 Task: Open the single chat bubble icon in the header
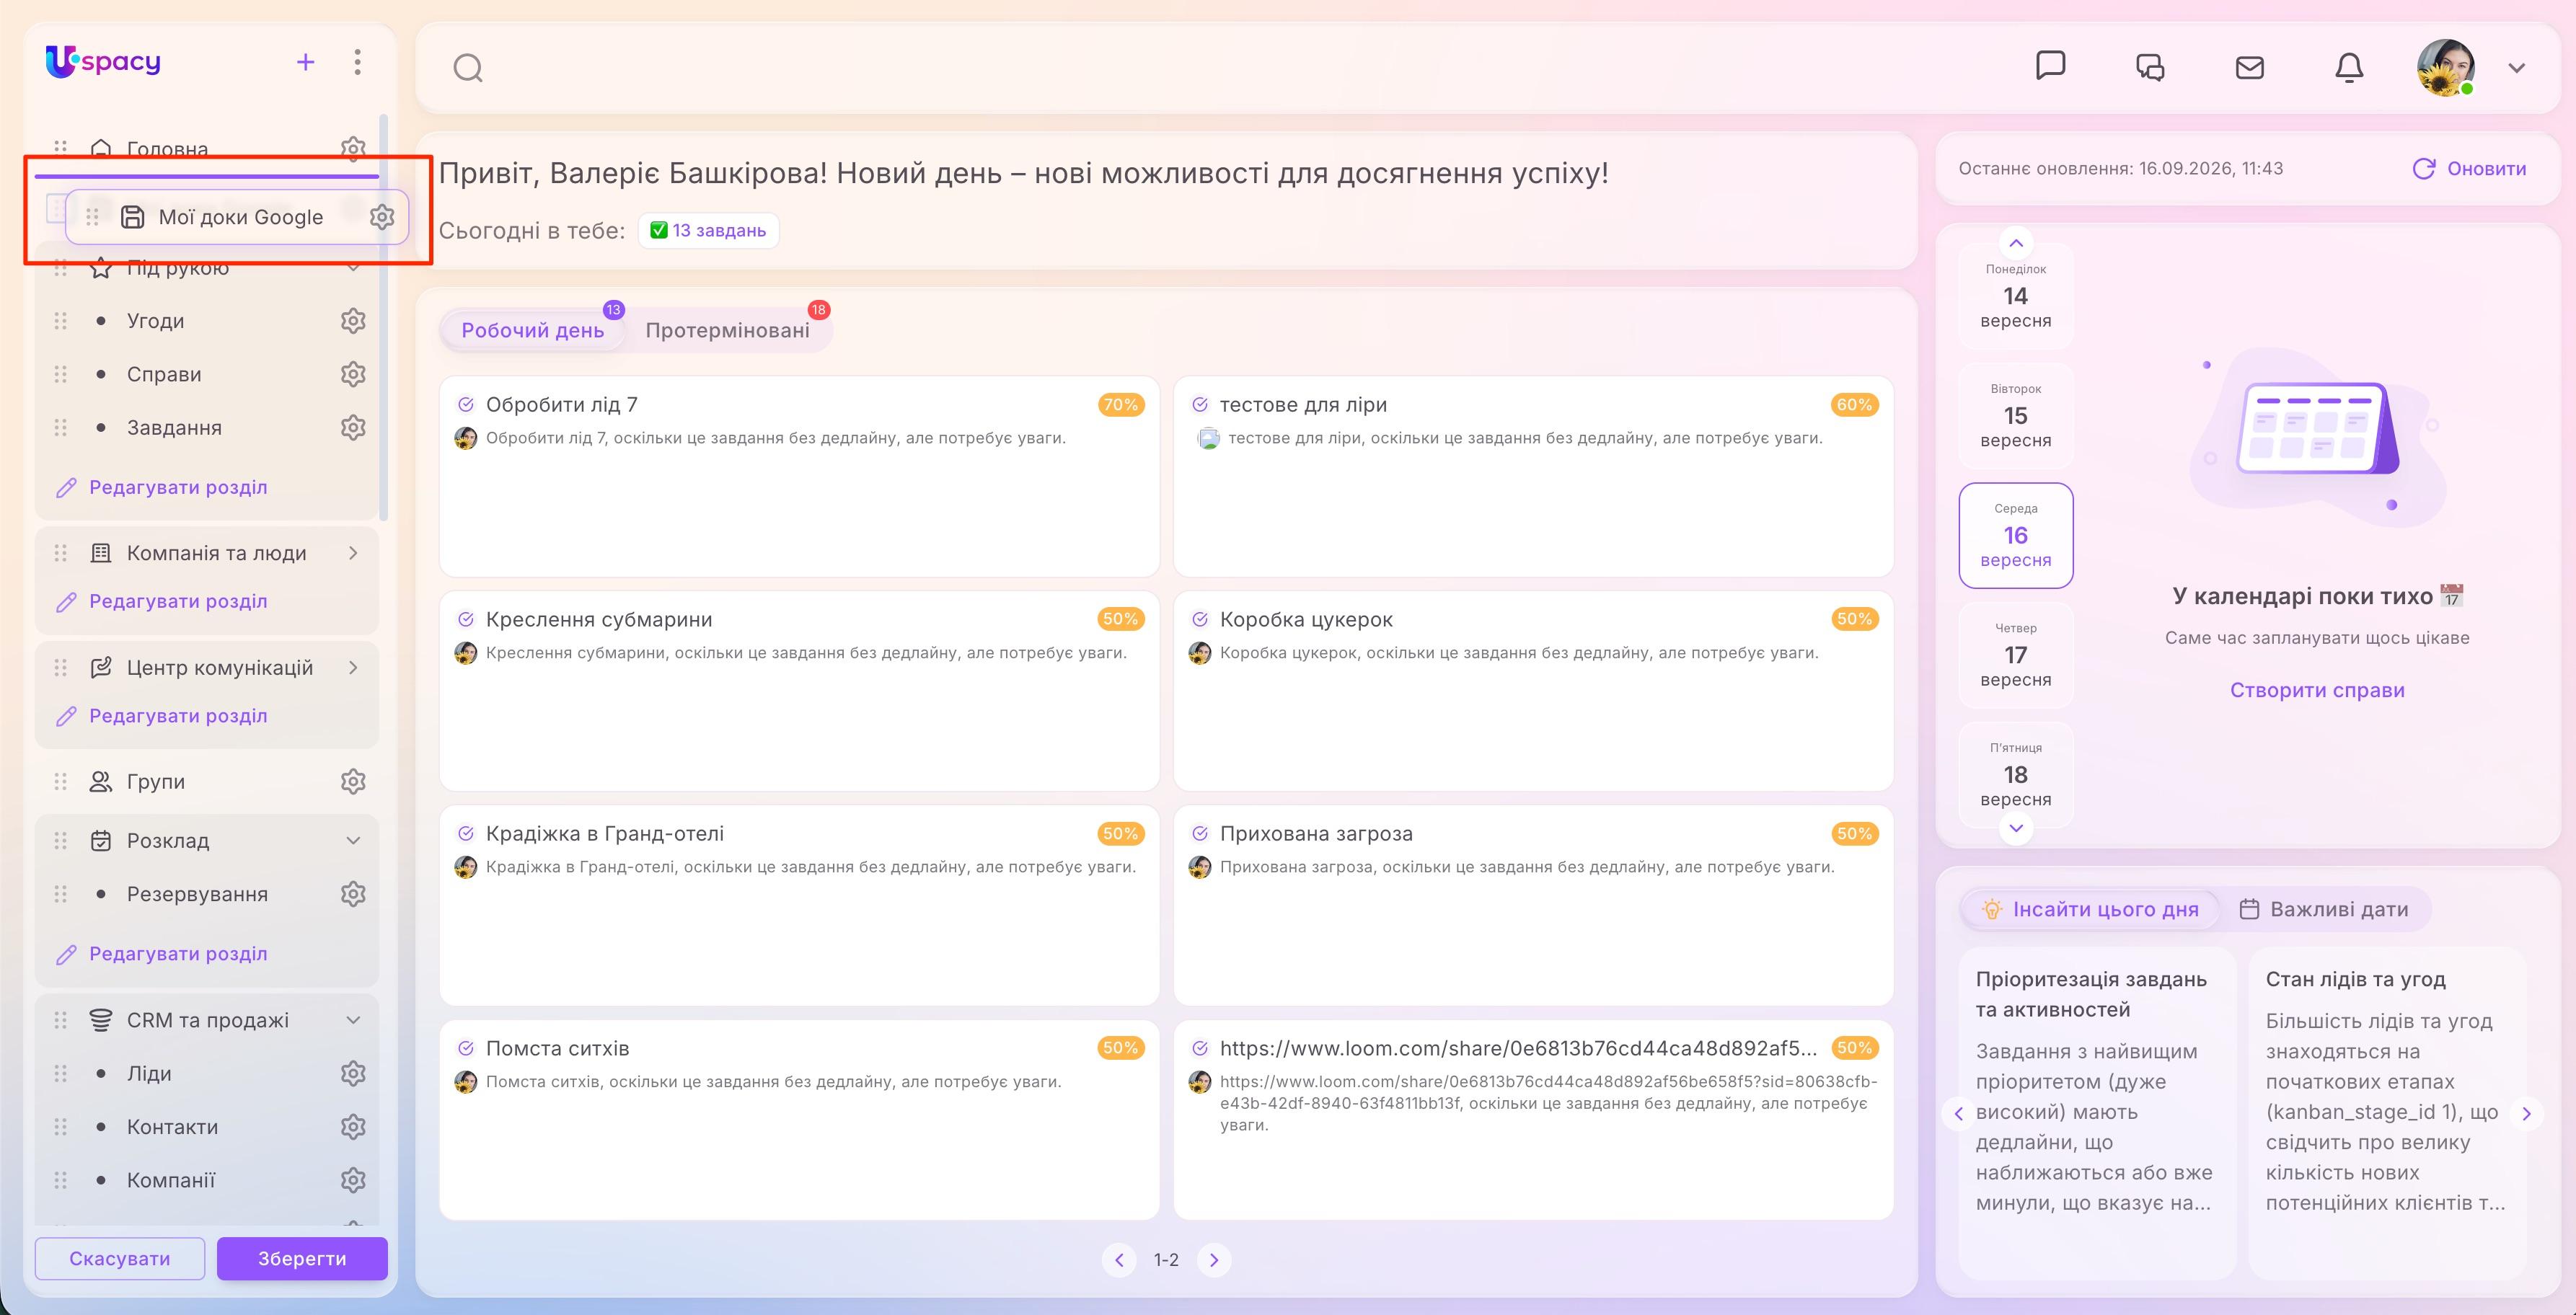point(2050,66)
